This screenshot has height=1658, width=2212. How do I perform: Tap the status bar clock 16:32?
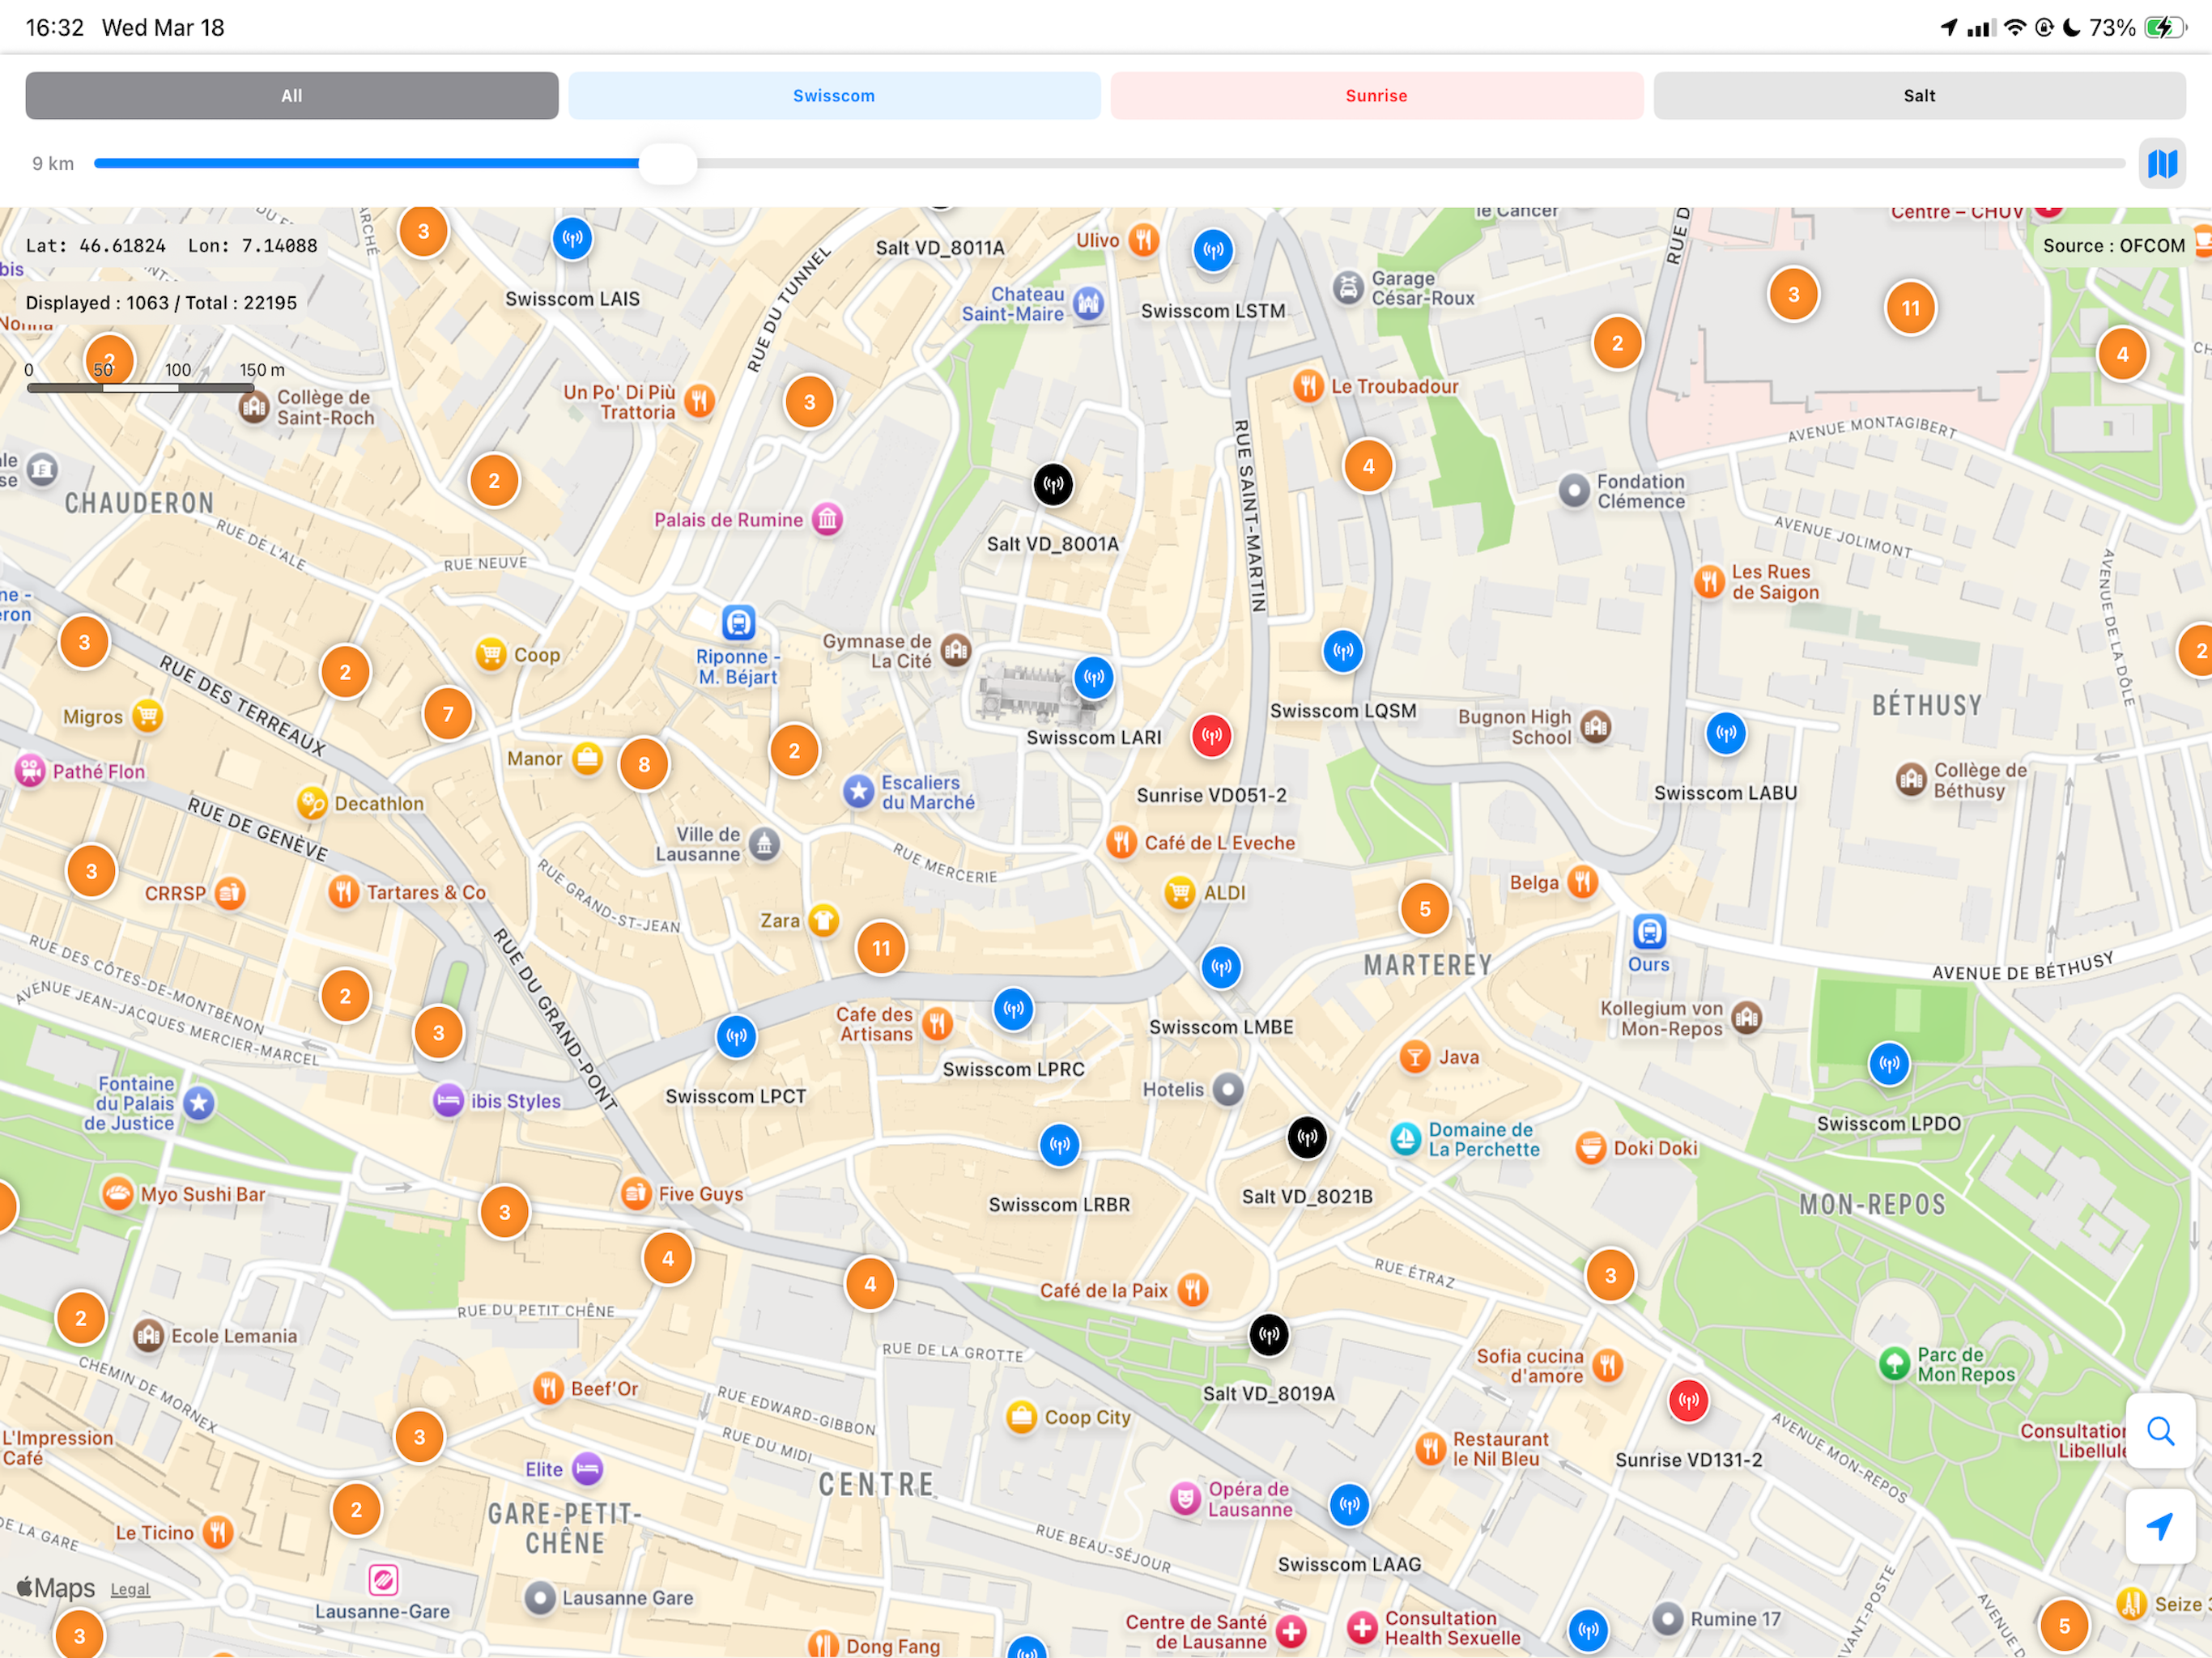pyautogui.click(x=55, y=27)
